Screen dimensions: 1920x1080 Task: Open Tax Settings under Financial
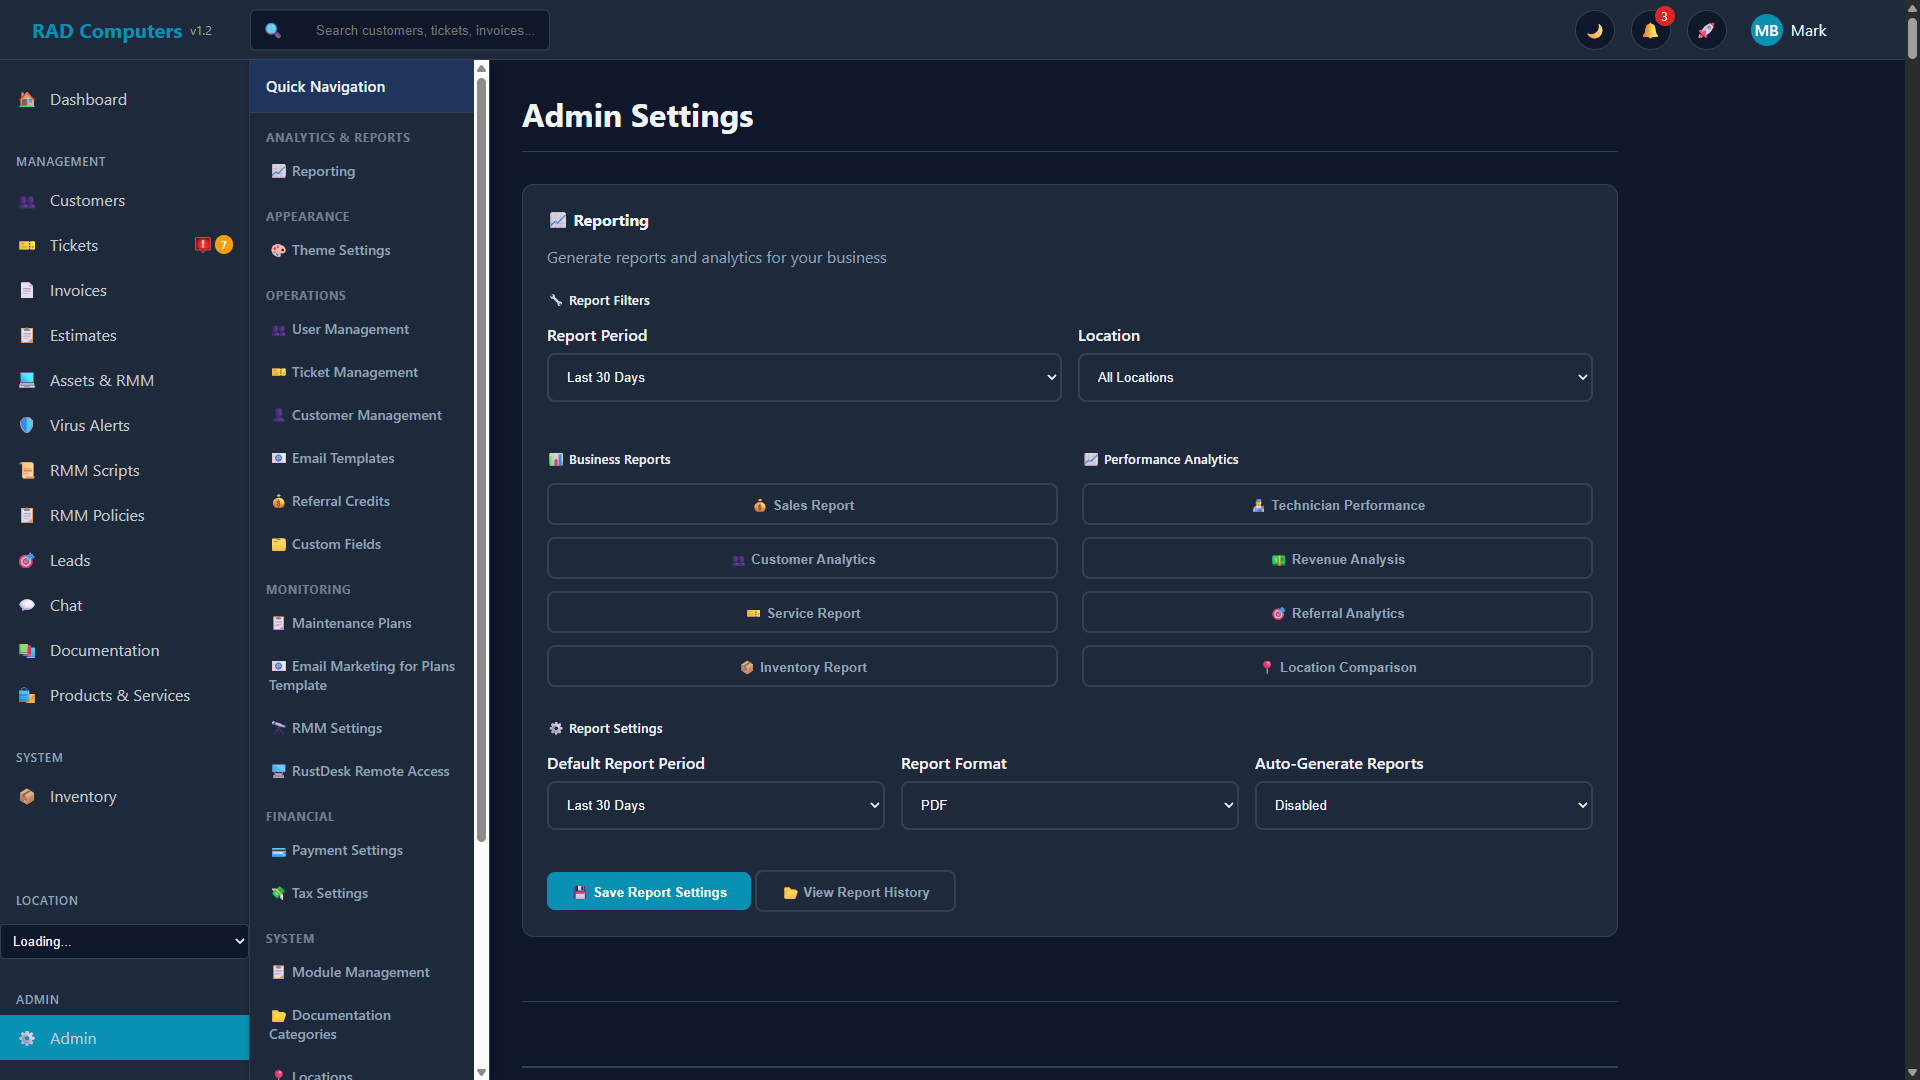[329, 893]
